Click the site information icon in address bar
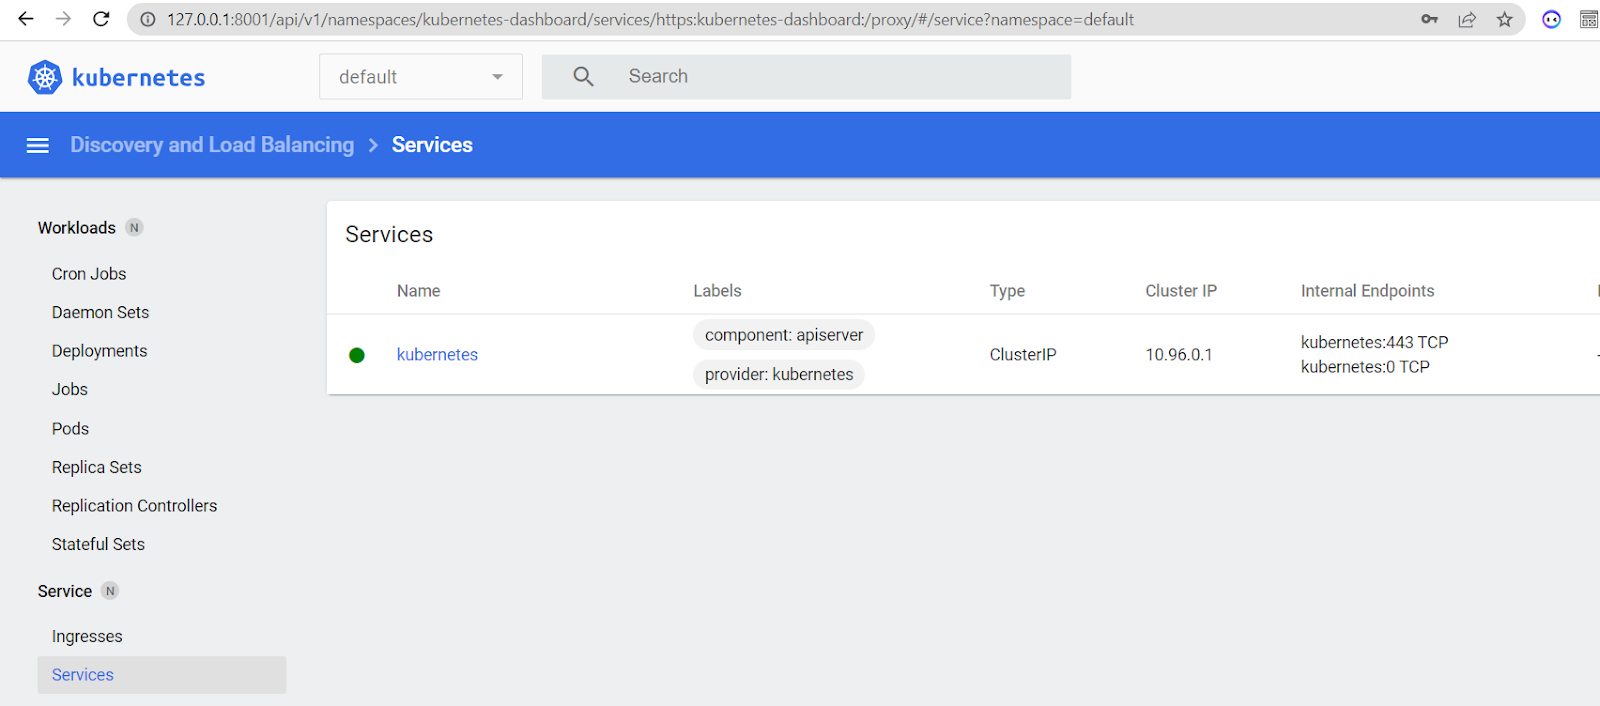This screenshot has height=706, width=1600. point(148,19)
